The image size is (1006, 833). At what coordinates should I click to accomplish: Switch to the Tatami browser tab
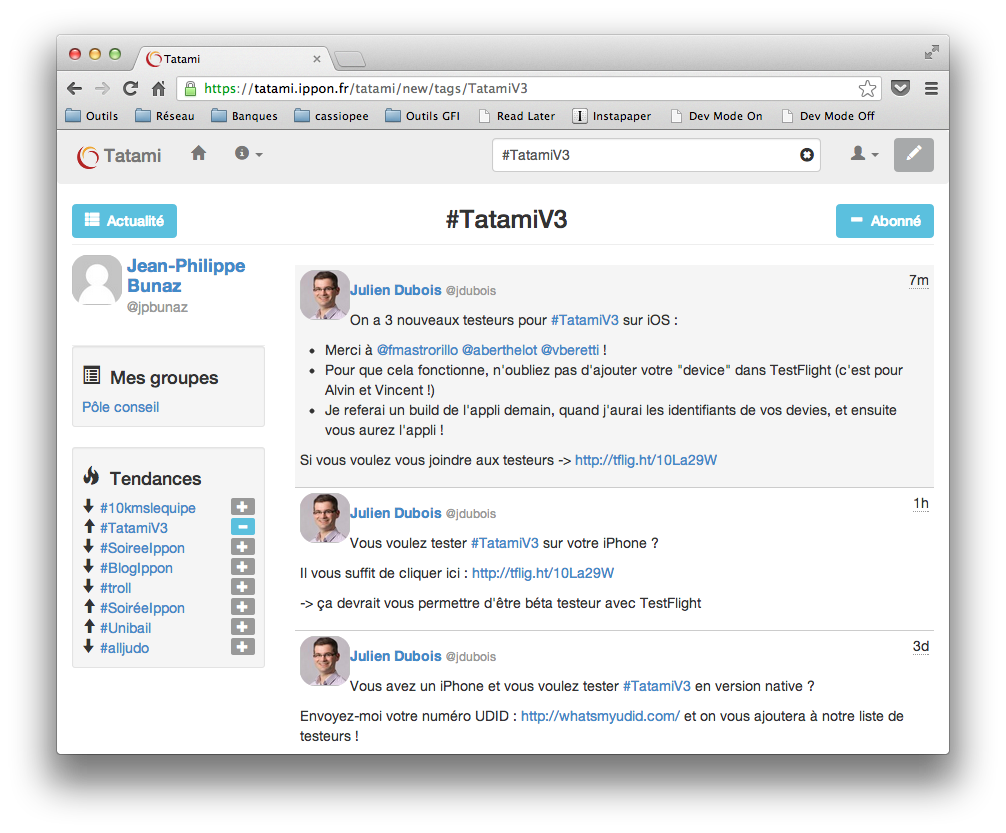tap(230, 59)
